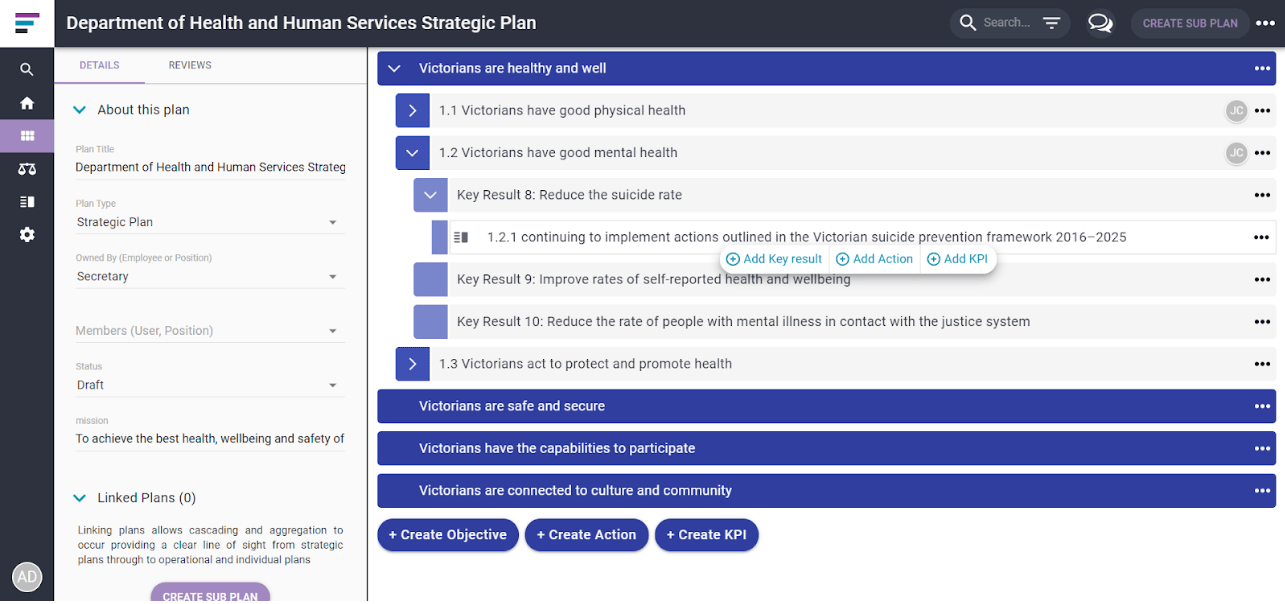Switch to the Reviews tab
Viewport: 1285px width, 604px height.
190,65
